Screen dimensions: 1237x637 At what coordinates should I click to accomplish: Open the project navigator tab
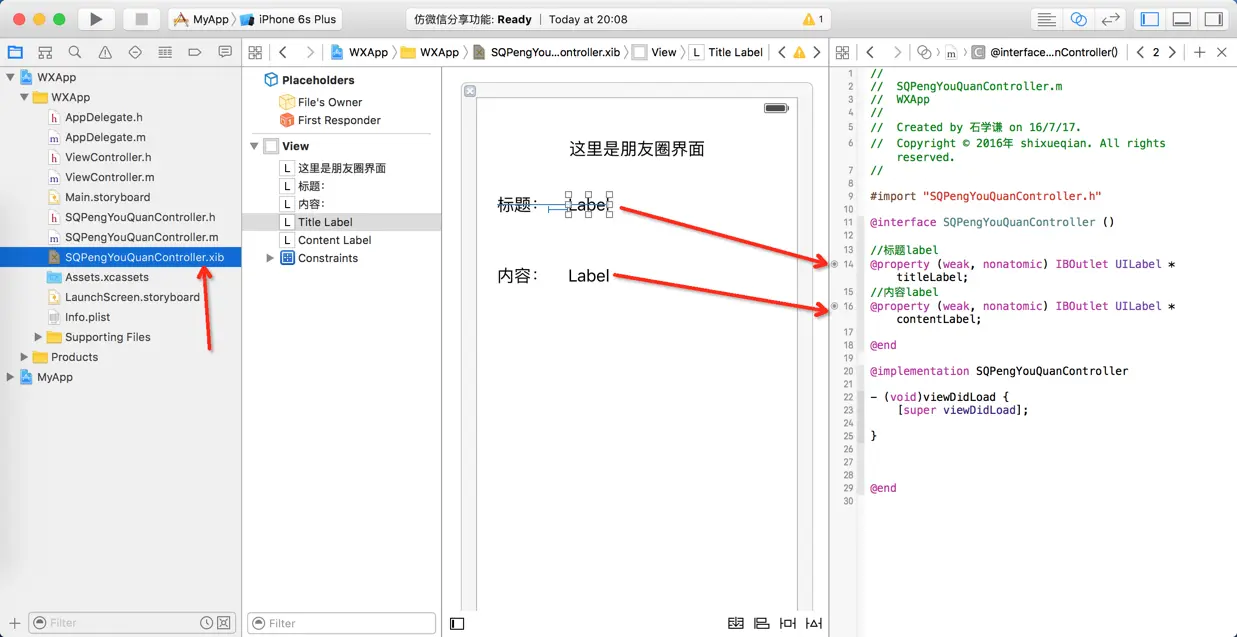15,53
